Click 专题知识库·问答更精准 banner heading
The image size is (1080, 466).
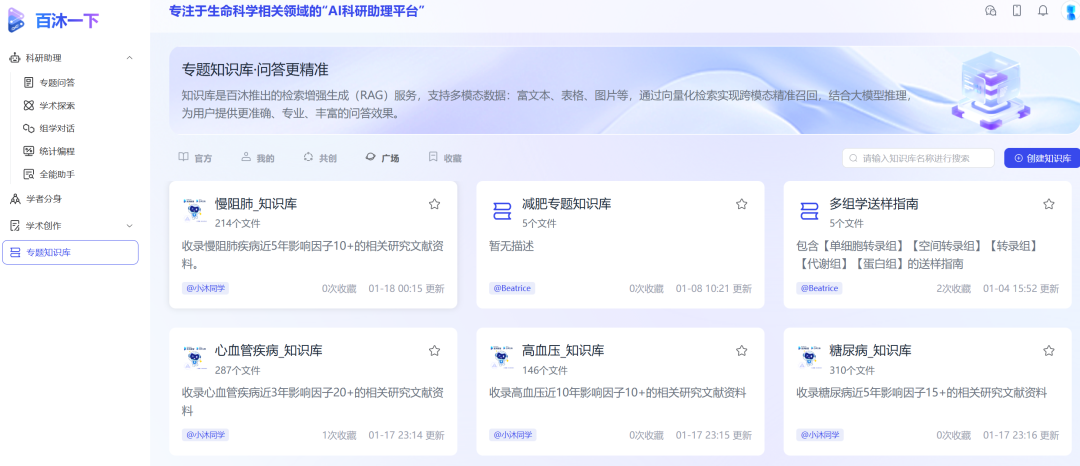coord(255,70)
